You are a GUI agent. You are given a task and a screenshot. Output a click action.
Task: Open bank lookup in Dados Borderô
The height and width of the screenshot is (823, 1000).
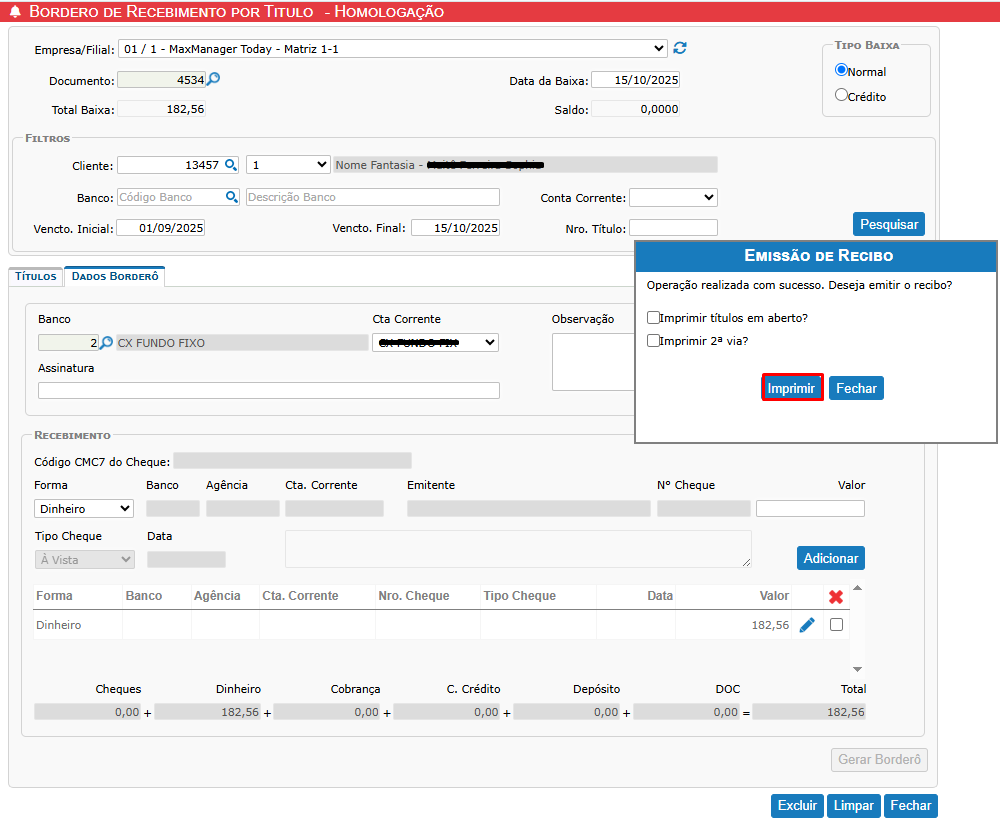[x=107, y=343]
